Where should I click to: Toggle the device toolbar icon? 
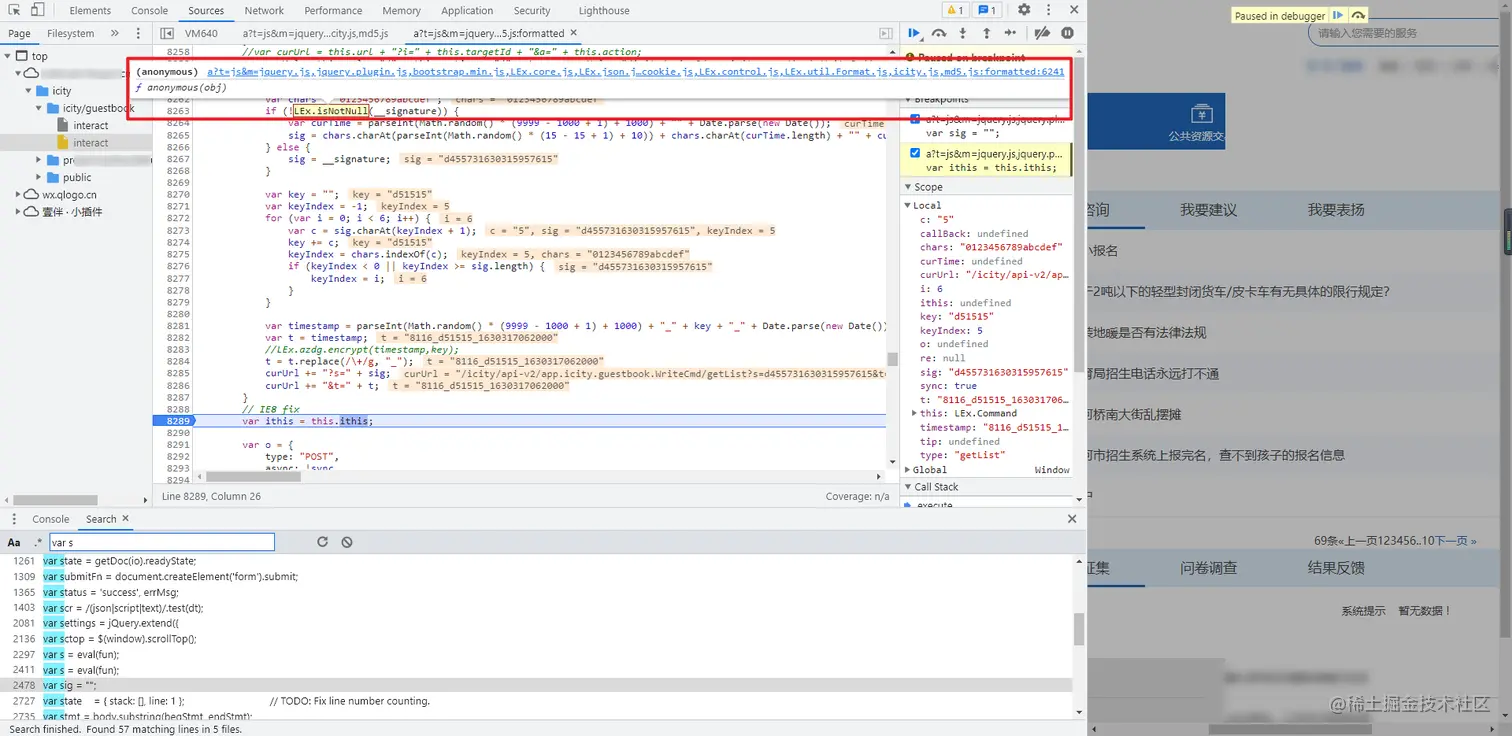[x=37, y=10]
